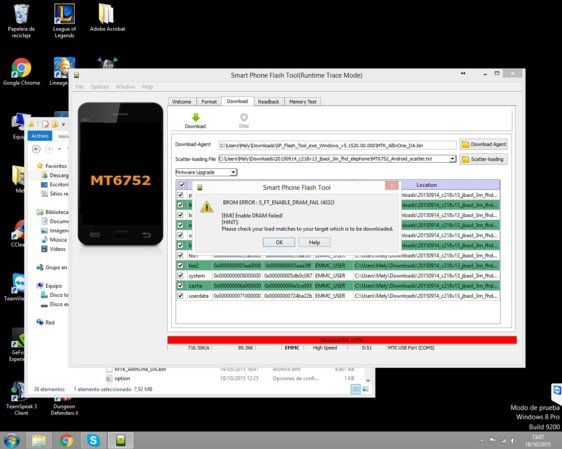This screenshot has height=449, width=562.
Task: Click the Stop icon in Flash Tool
Action: 244,117
